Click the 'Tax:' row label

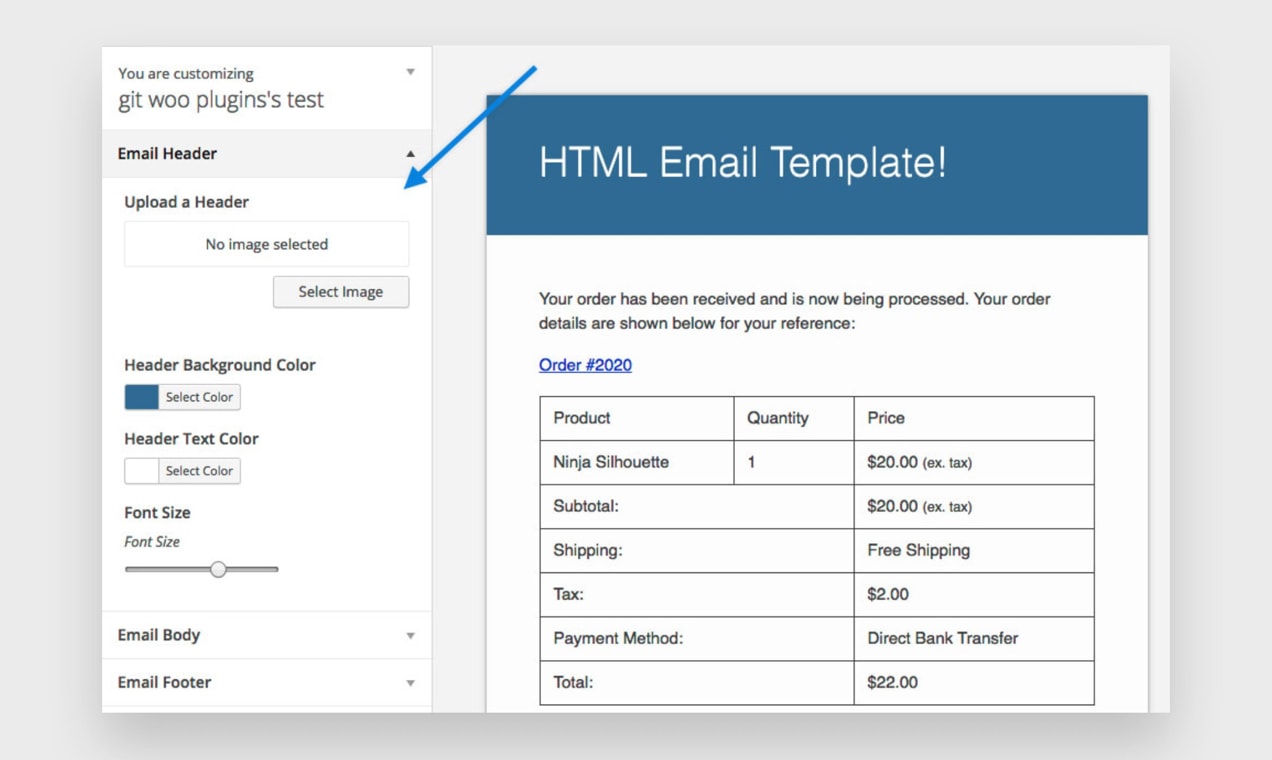568,595
